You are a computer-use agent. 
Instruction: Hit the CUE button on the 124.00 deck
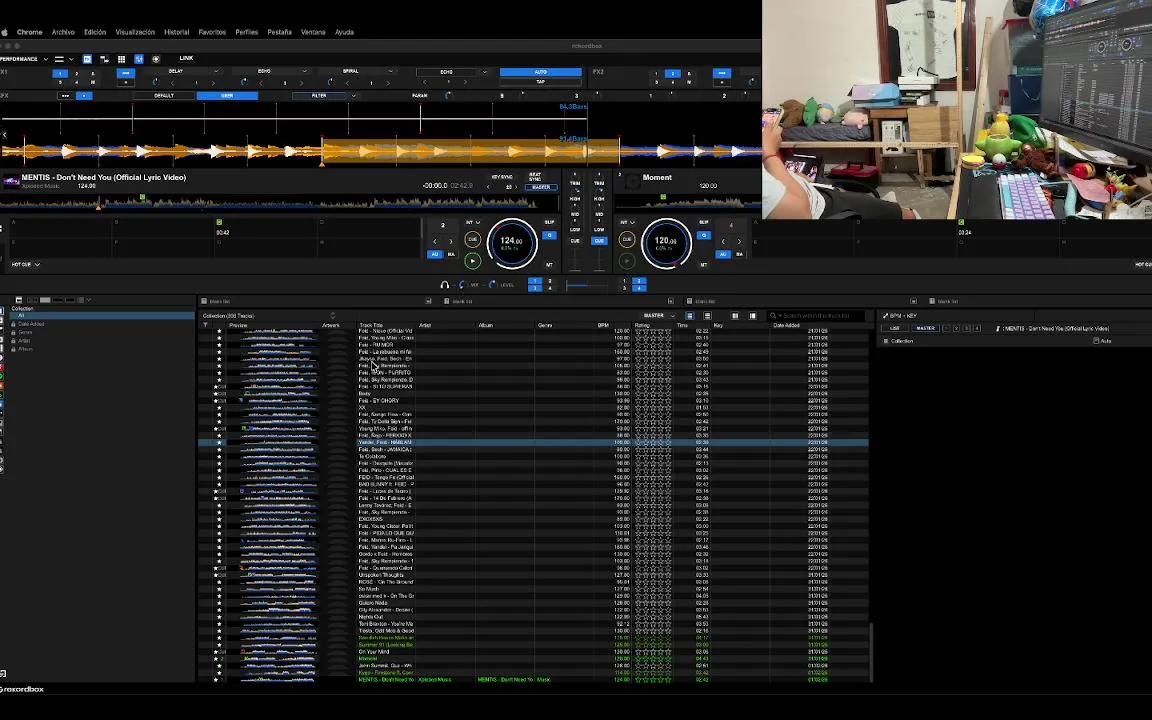click(472, 240)
